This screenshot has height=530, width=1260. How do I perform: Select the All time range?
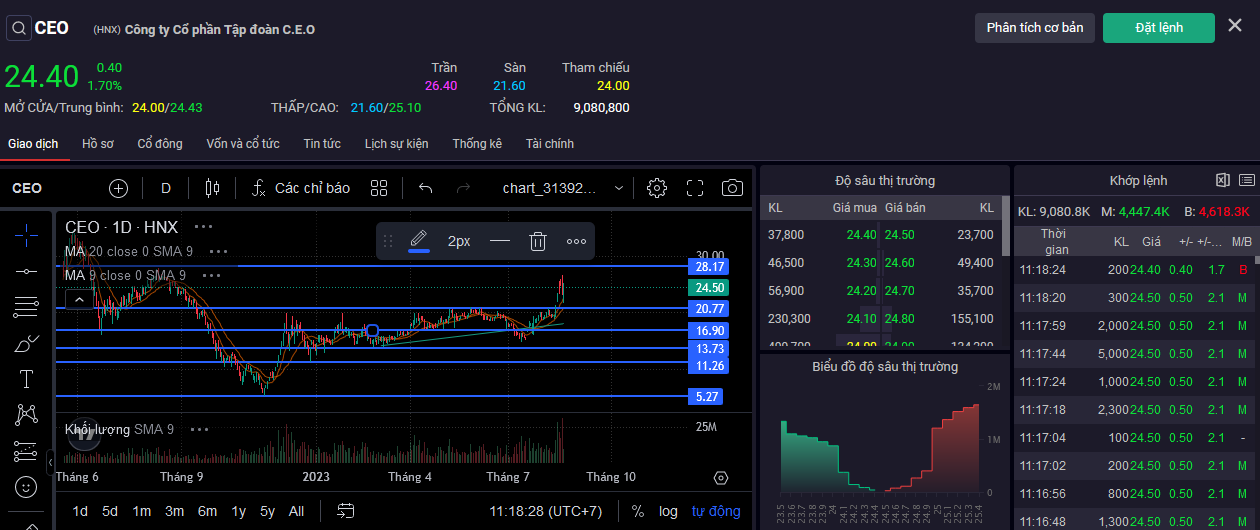pos(296,511)
